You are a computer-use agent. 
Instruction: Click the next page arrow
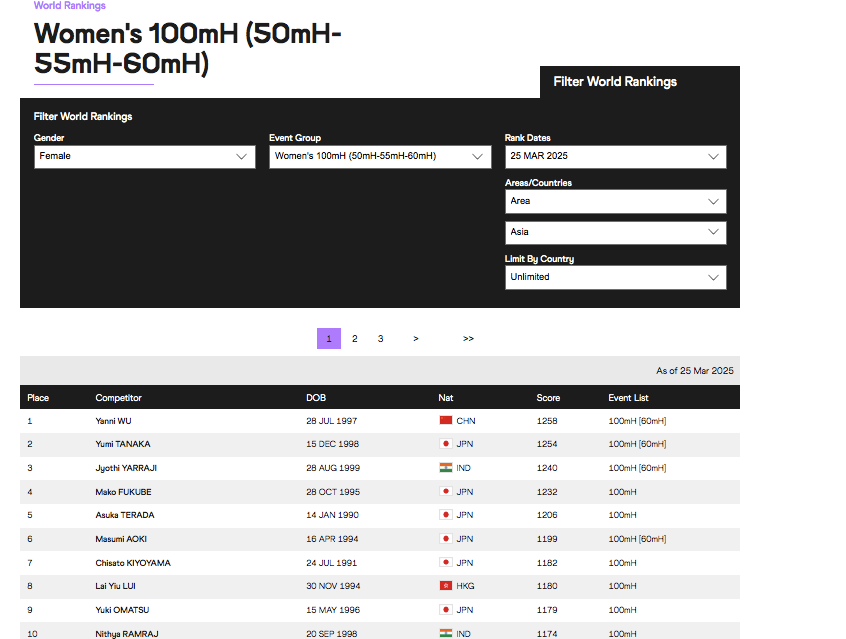tap(415, 339)
